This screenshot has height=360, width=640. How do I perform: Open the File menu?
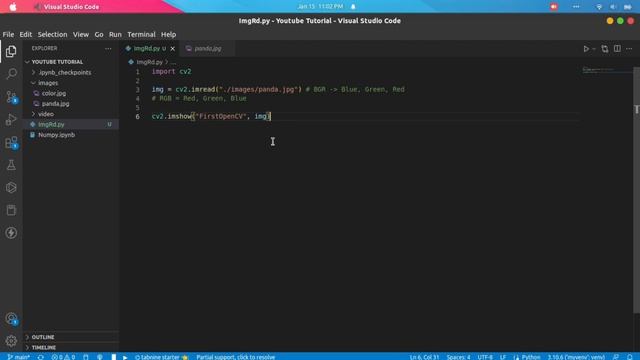coord(8,35)
